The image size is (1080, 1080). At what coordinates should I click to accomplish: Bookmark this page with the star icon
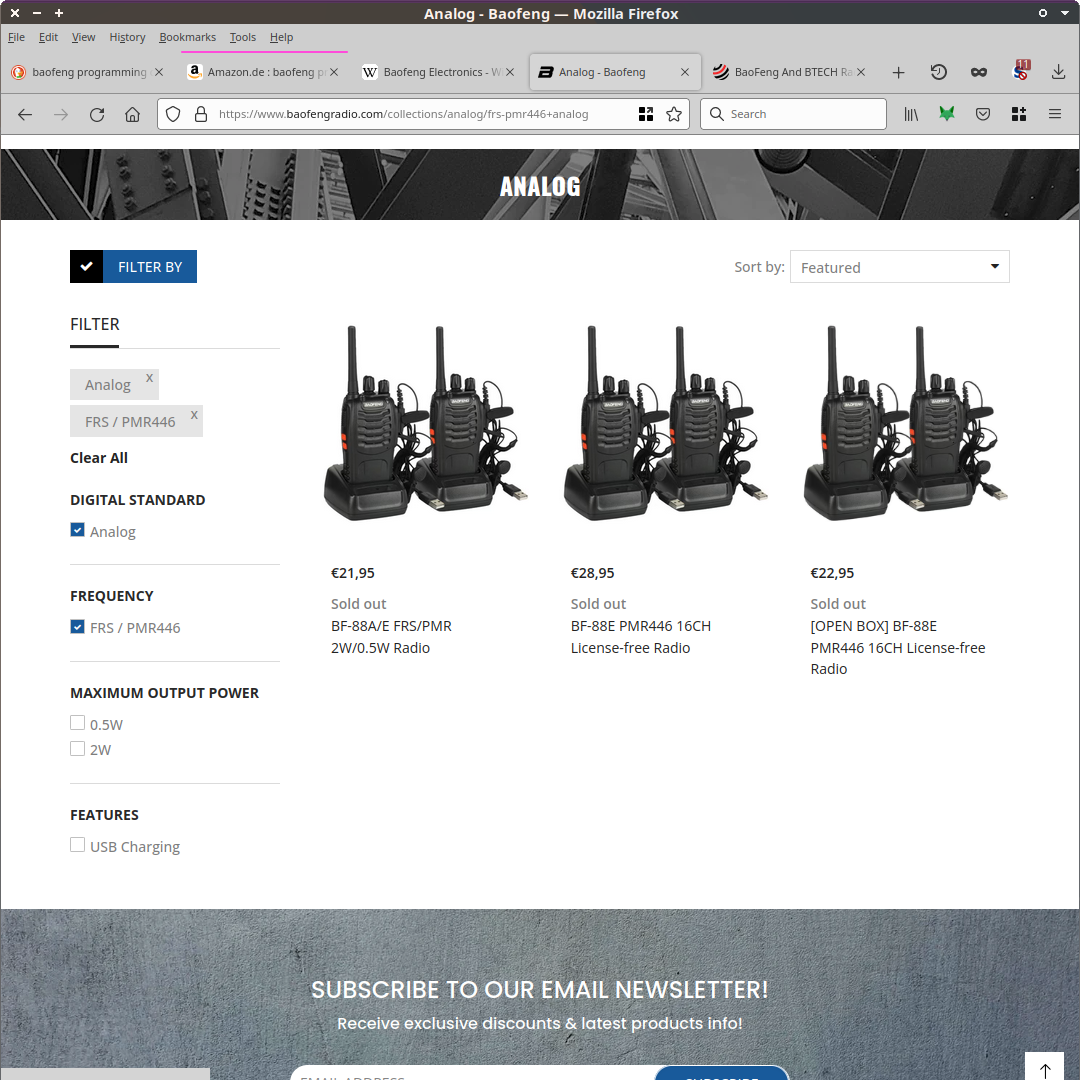[674, 115]
